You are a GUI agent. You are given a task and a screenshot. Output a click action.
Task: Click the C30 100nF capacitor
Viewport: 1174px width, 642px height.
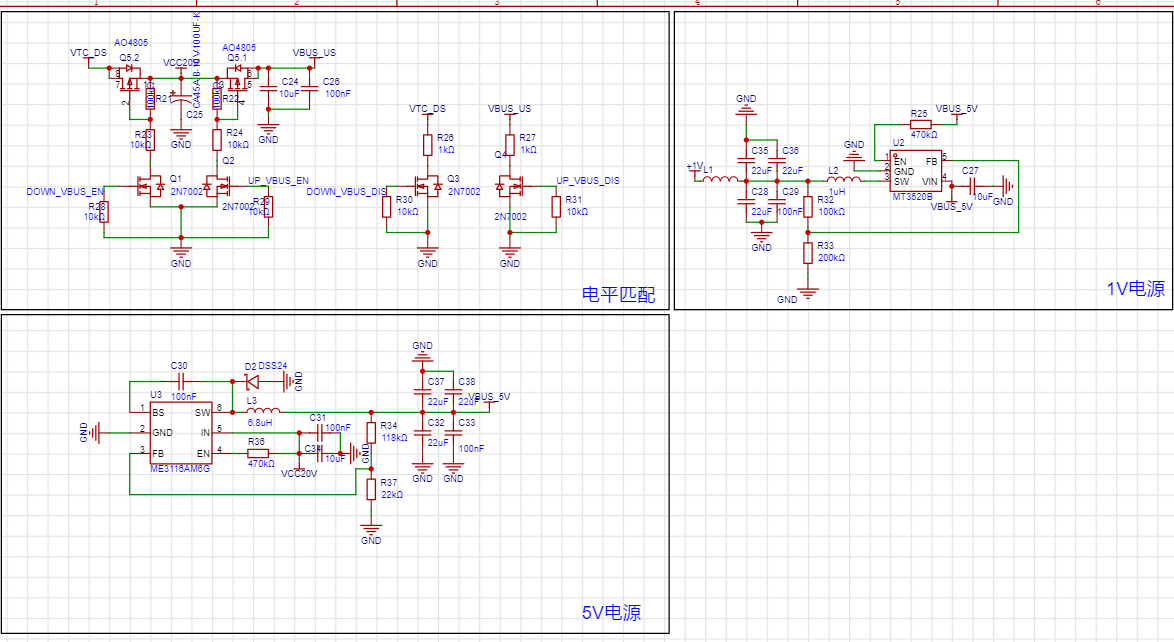pos(182,381)
